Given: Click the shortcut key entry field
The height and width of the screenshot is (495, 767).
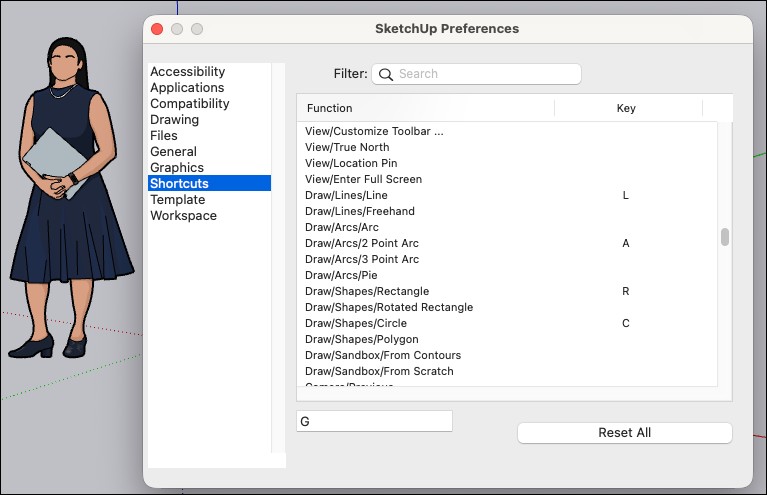Looking at the screenshot, I should click(375, 421).
